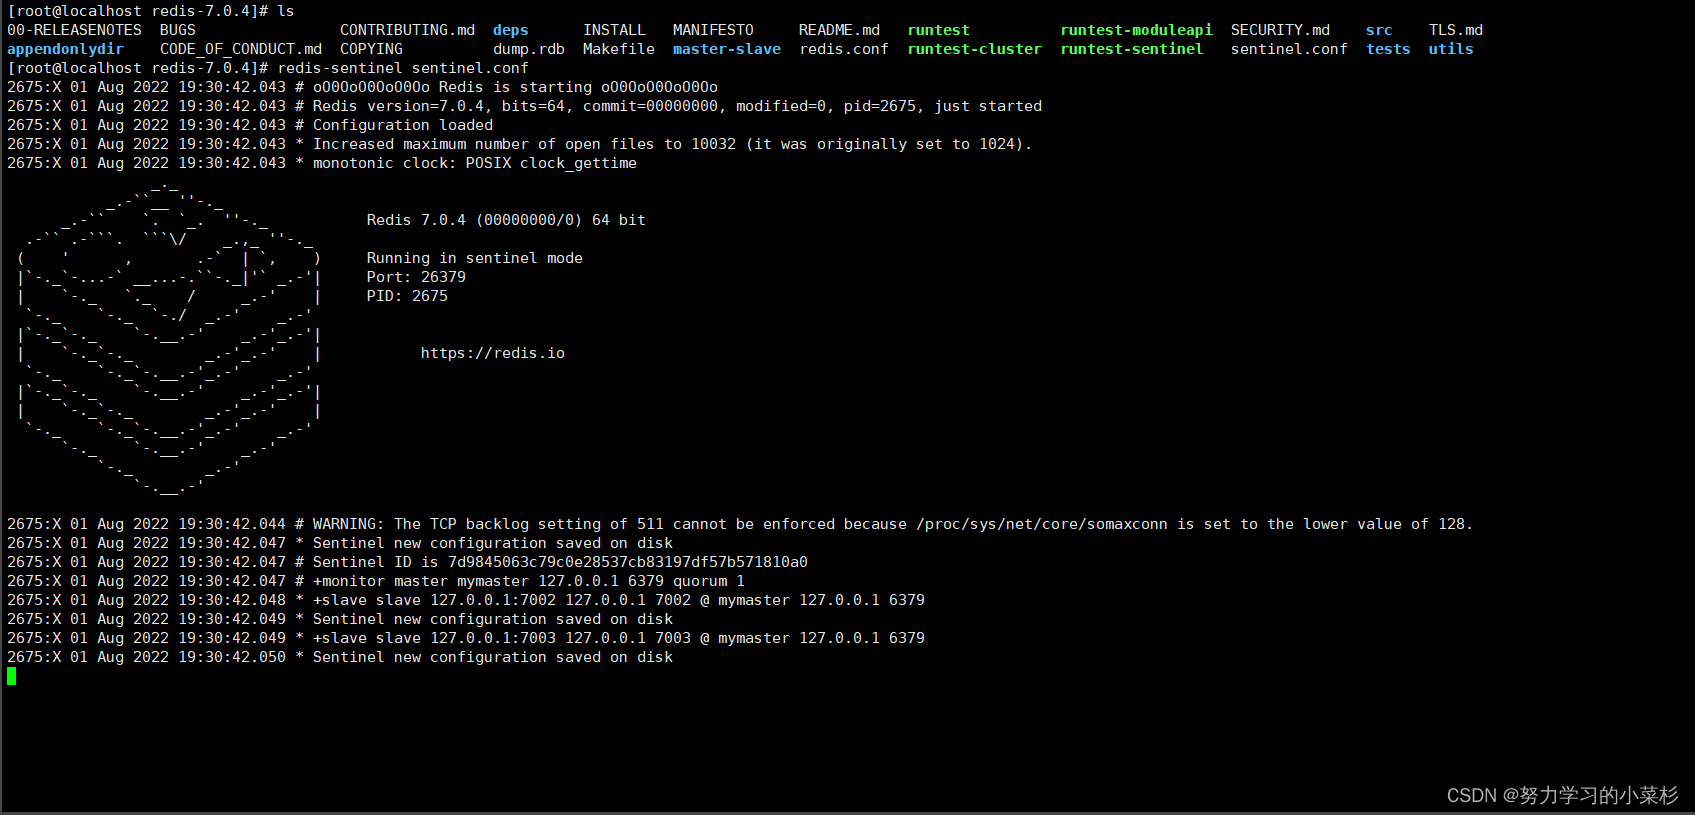
Task: Click the 'Port: 26379' text
Action: 416,277
